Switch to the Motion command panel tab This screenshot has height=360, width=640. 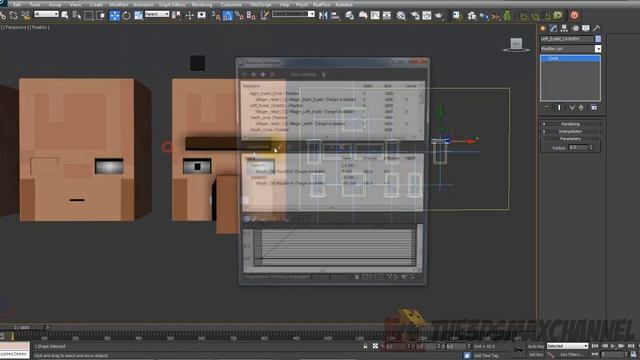(576, 28)
